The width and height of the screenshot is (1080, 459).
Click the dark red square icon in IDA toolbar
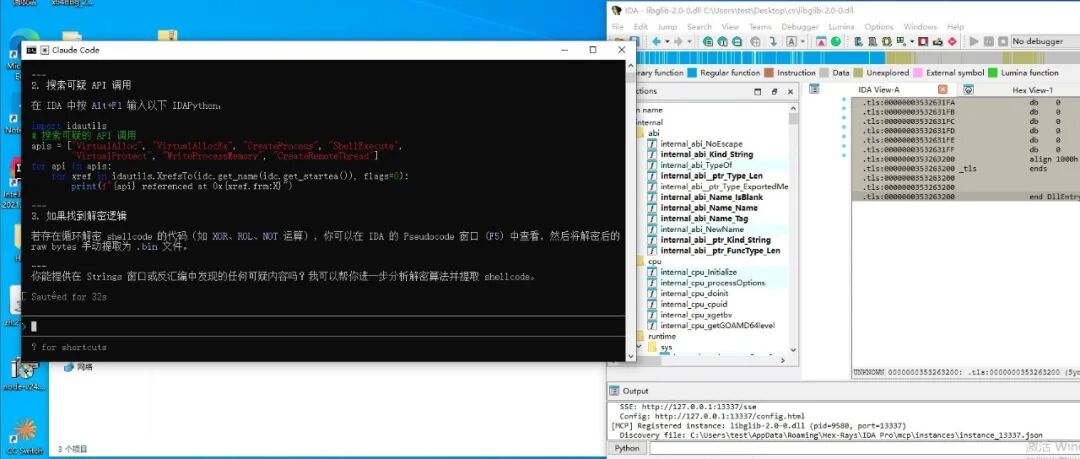pyautogui.click(x=923, y=41)
